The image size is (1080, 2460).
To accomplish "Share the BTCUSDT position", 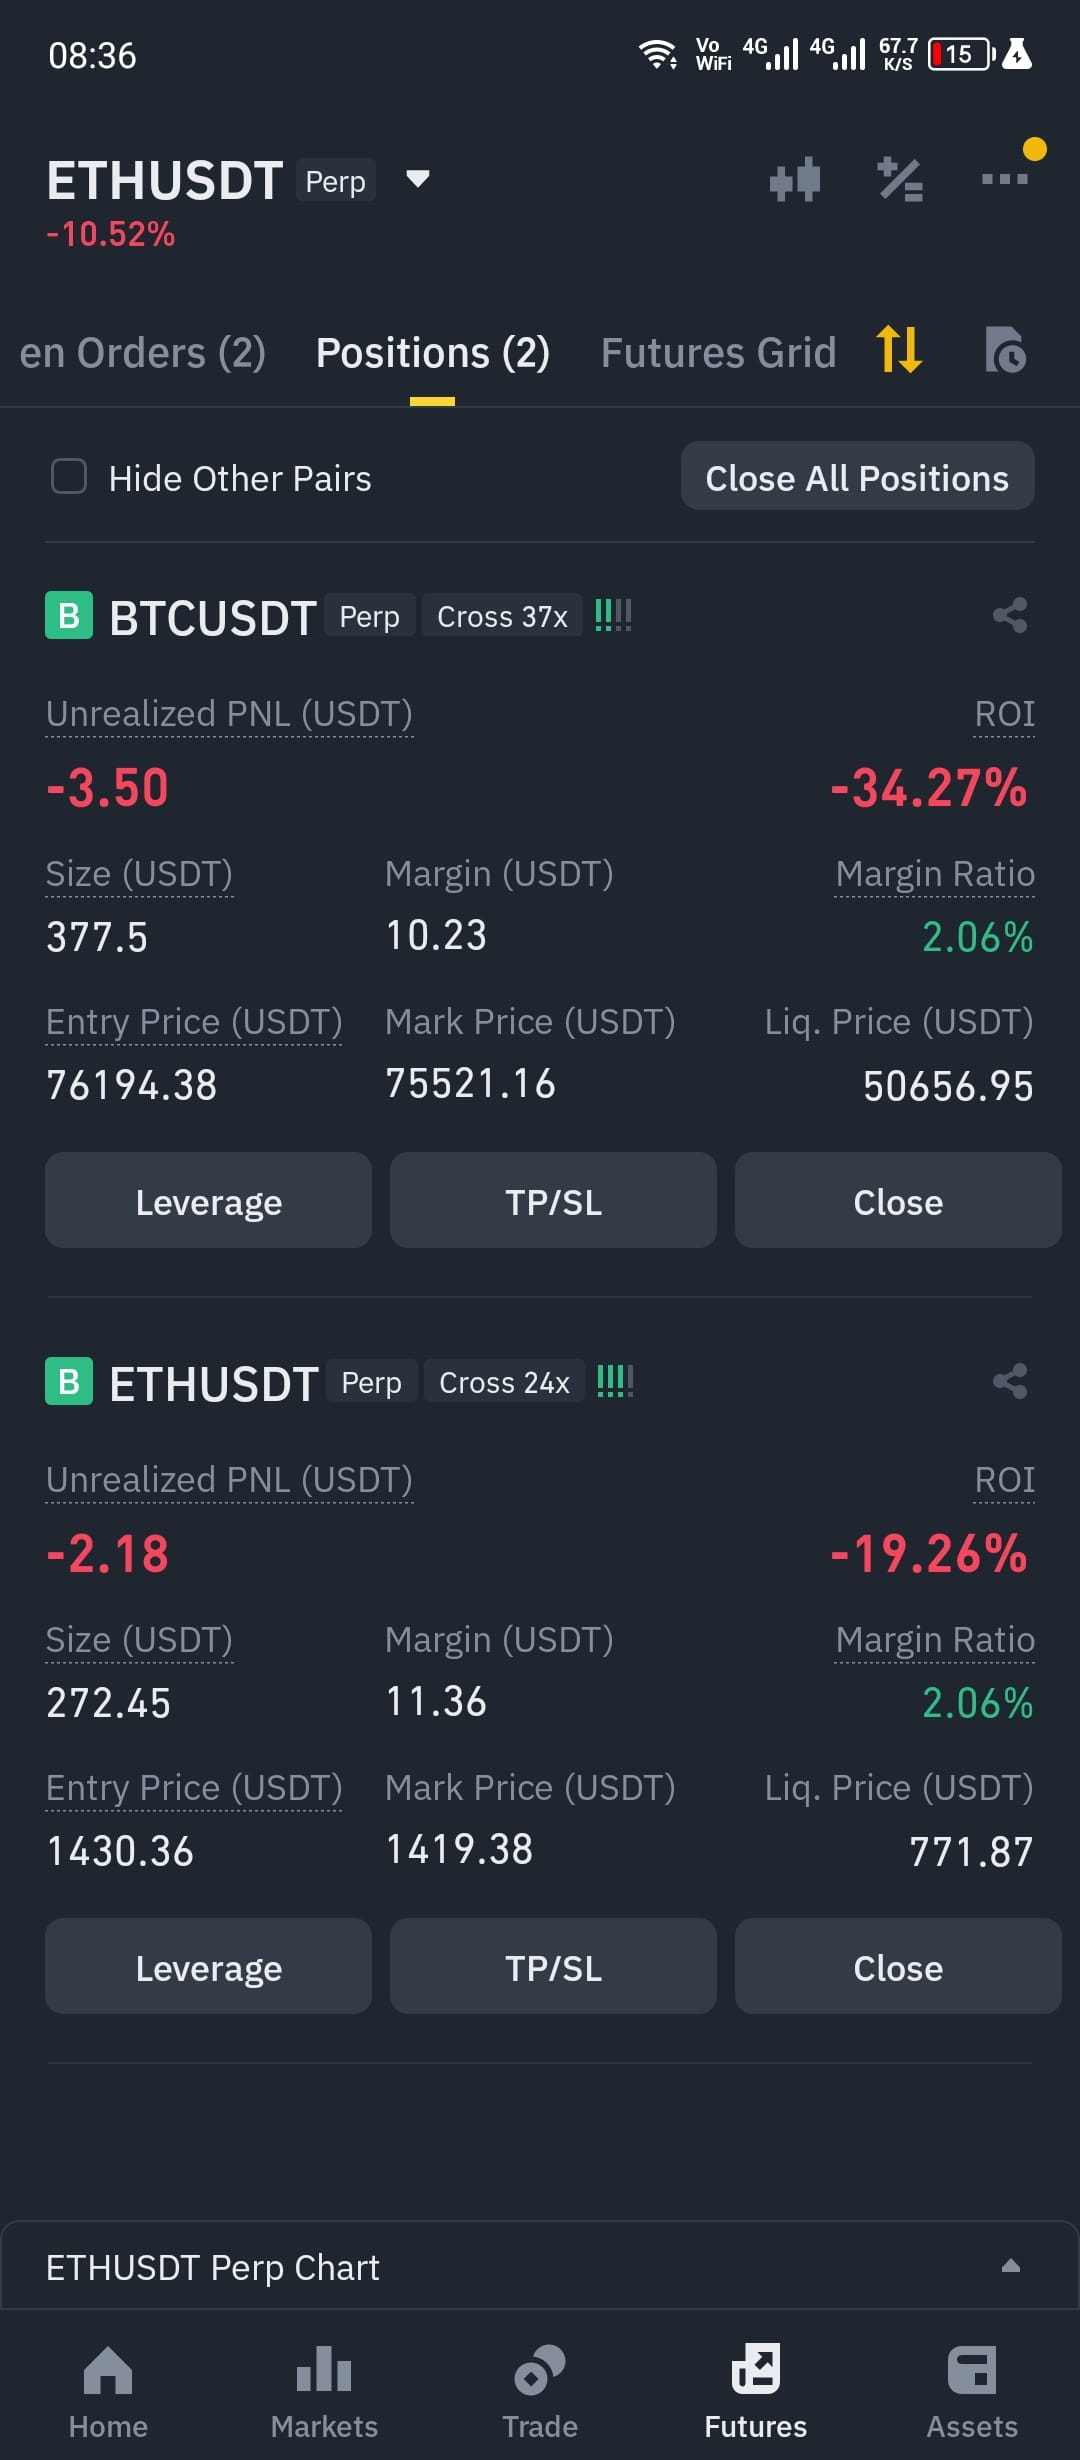I will pyautogui.click(x=1010, y=615).
